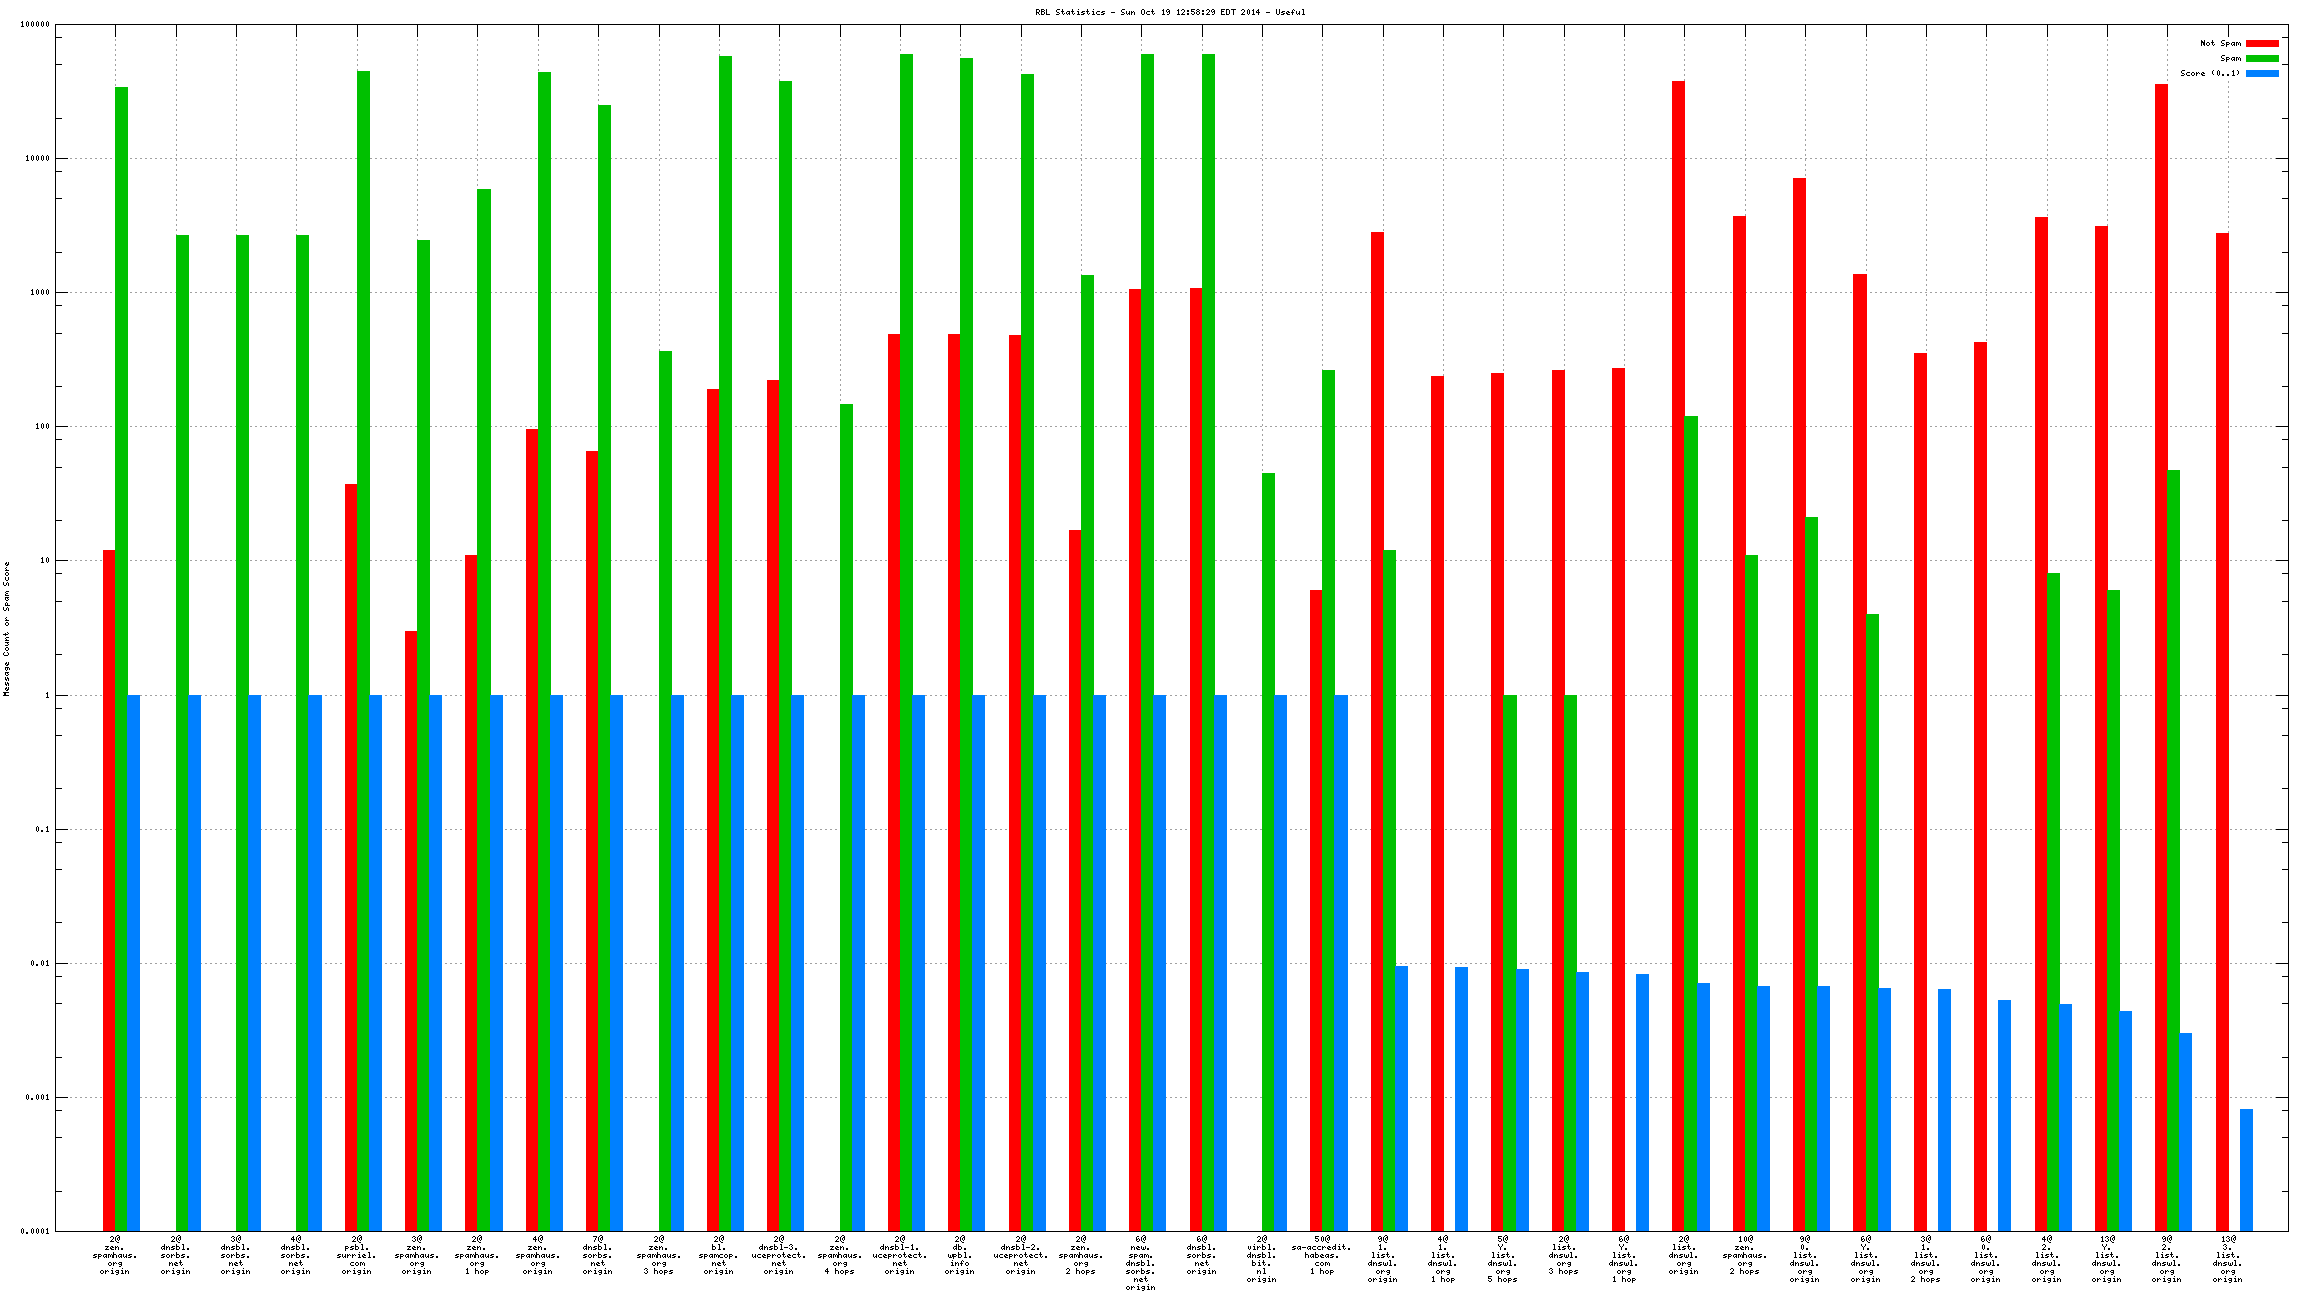2304x1296 pixels.
Task: Click the Spam legend text label
Action: [x=2230, y=58]
